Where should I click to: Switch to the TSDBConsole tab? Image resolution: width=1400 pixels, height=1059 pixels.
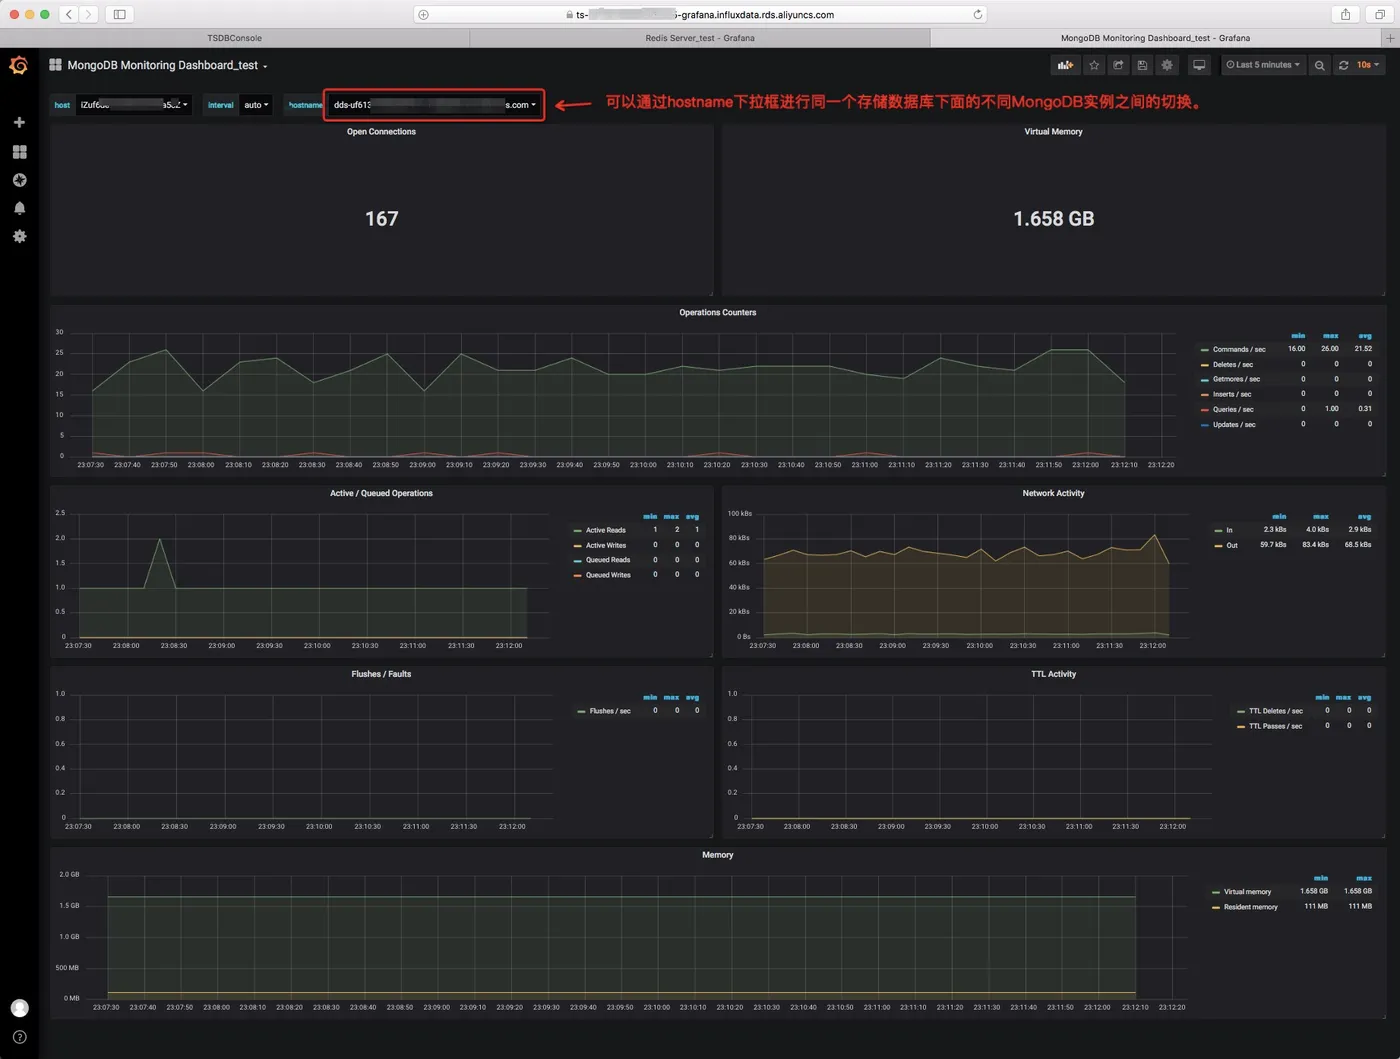point(234,38)
